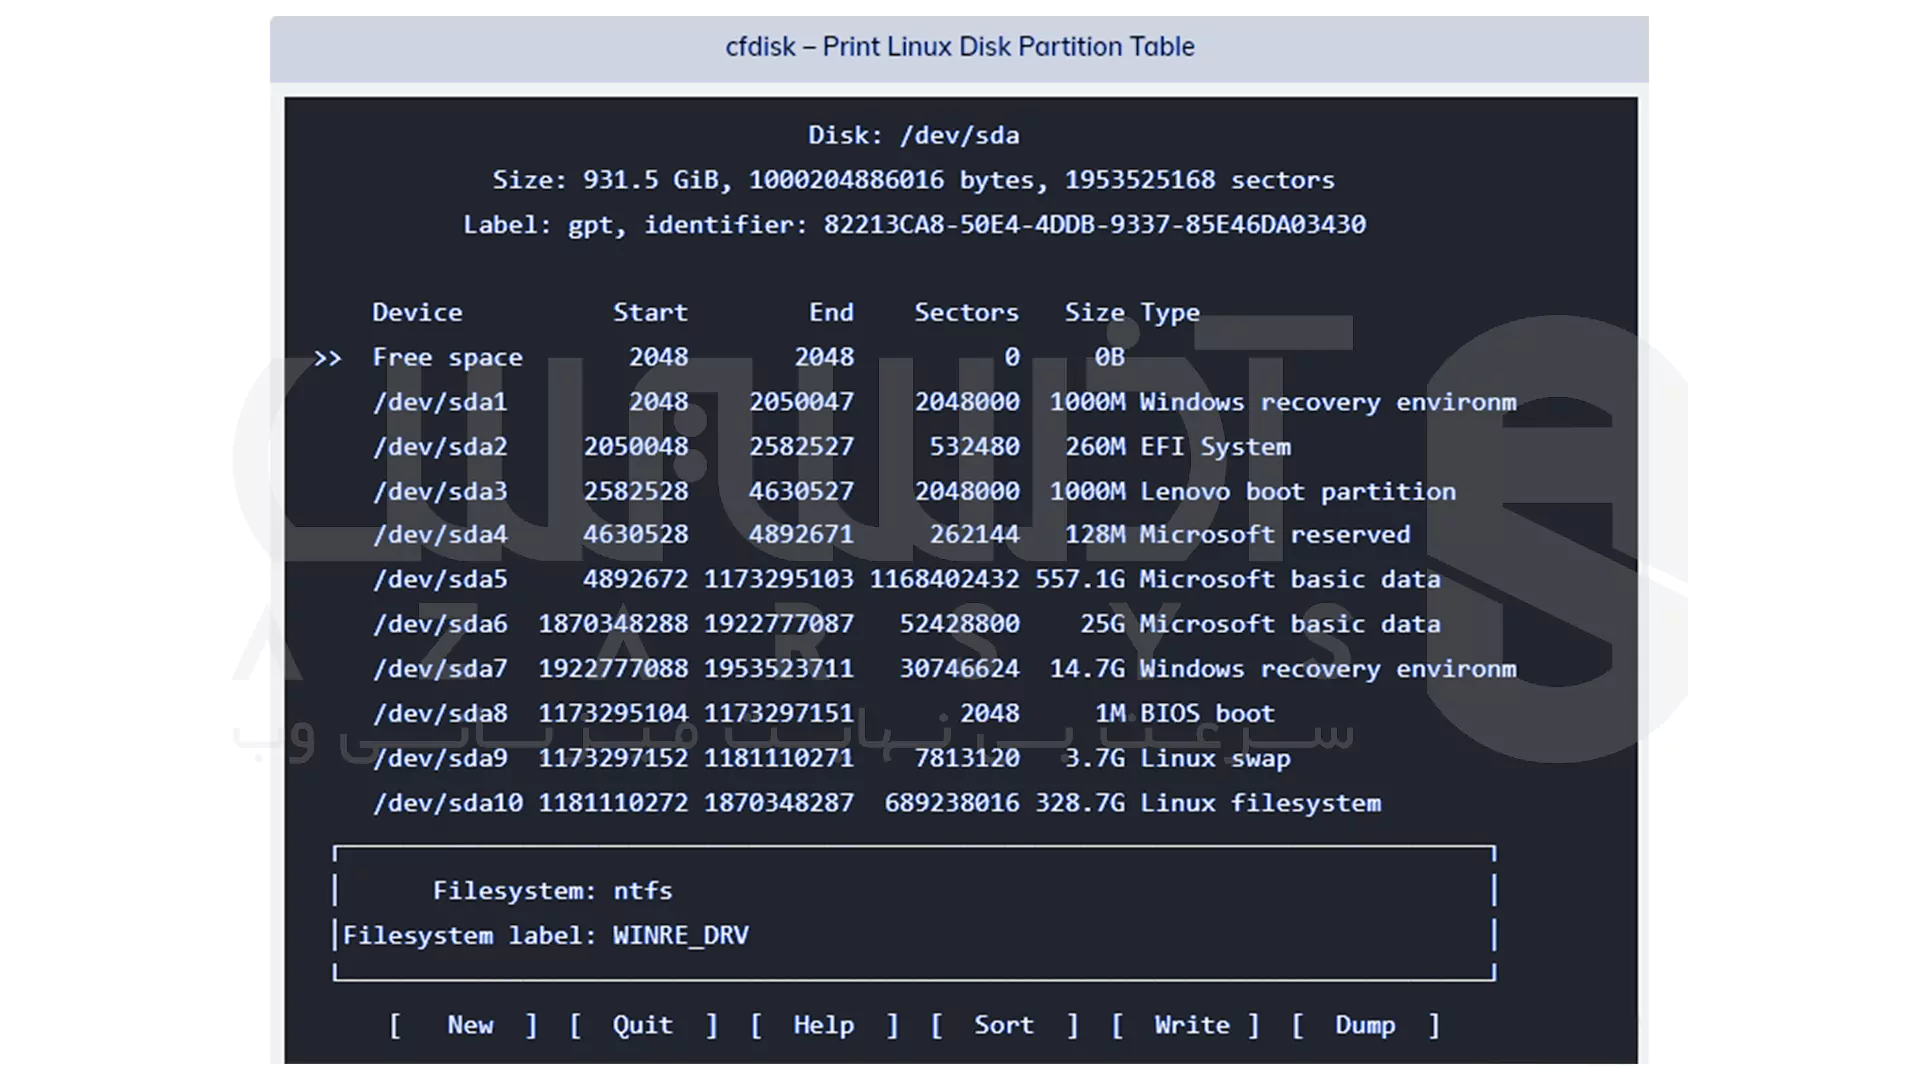This screenshot has width=1920, height=1080.
Task: Click the sectors value 7813120
Action: [967, 759]
